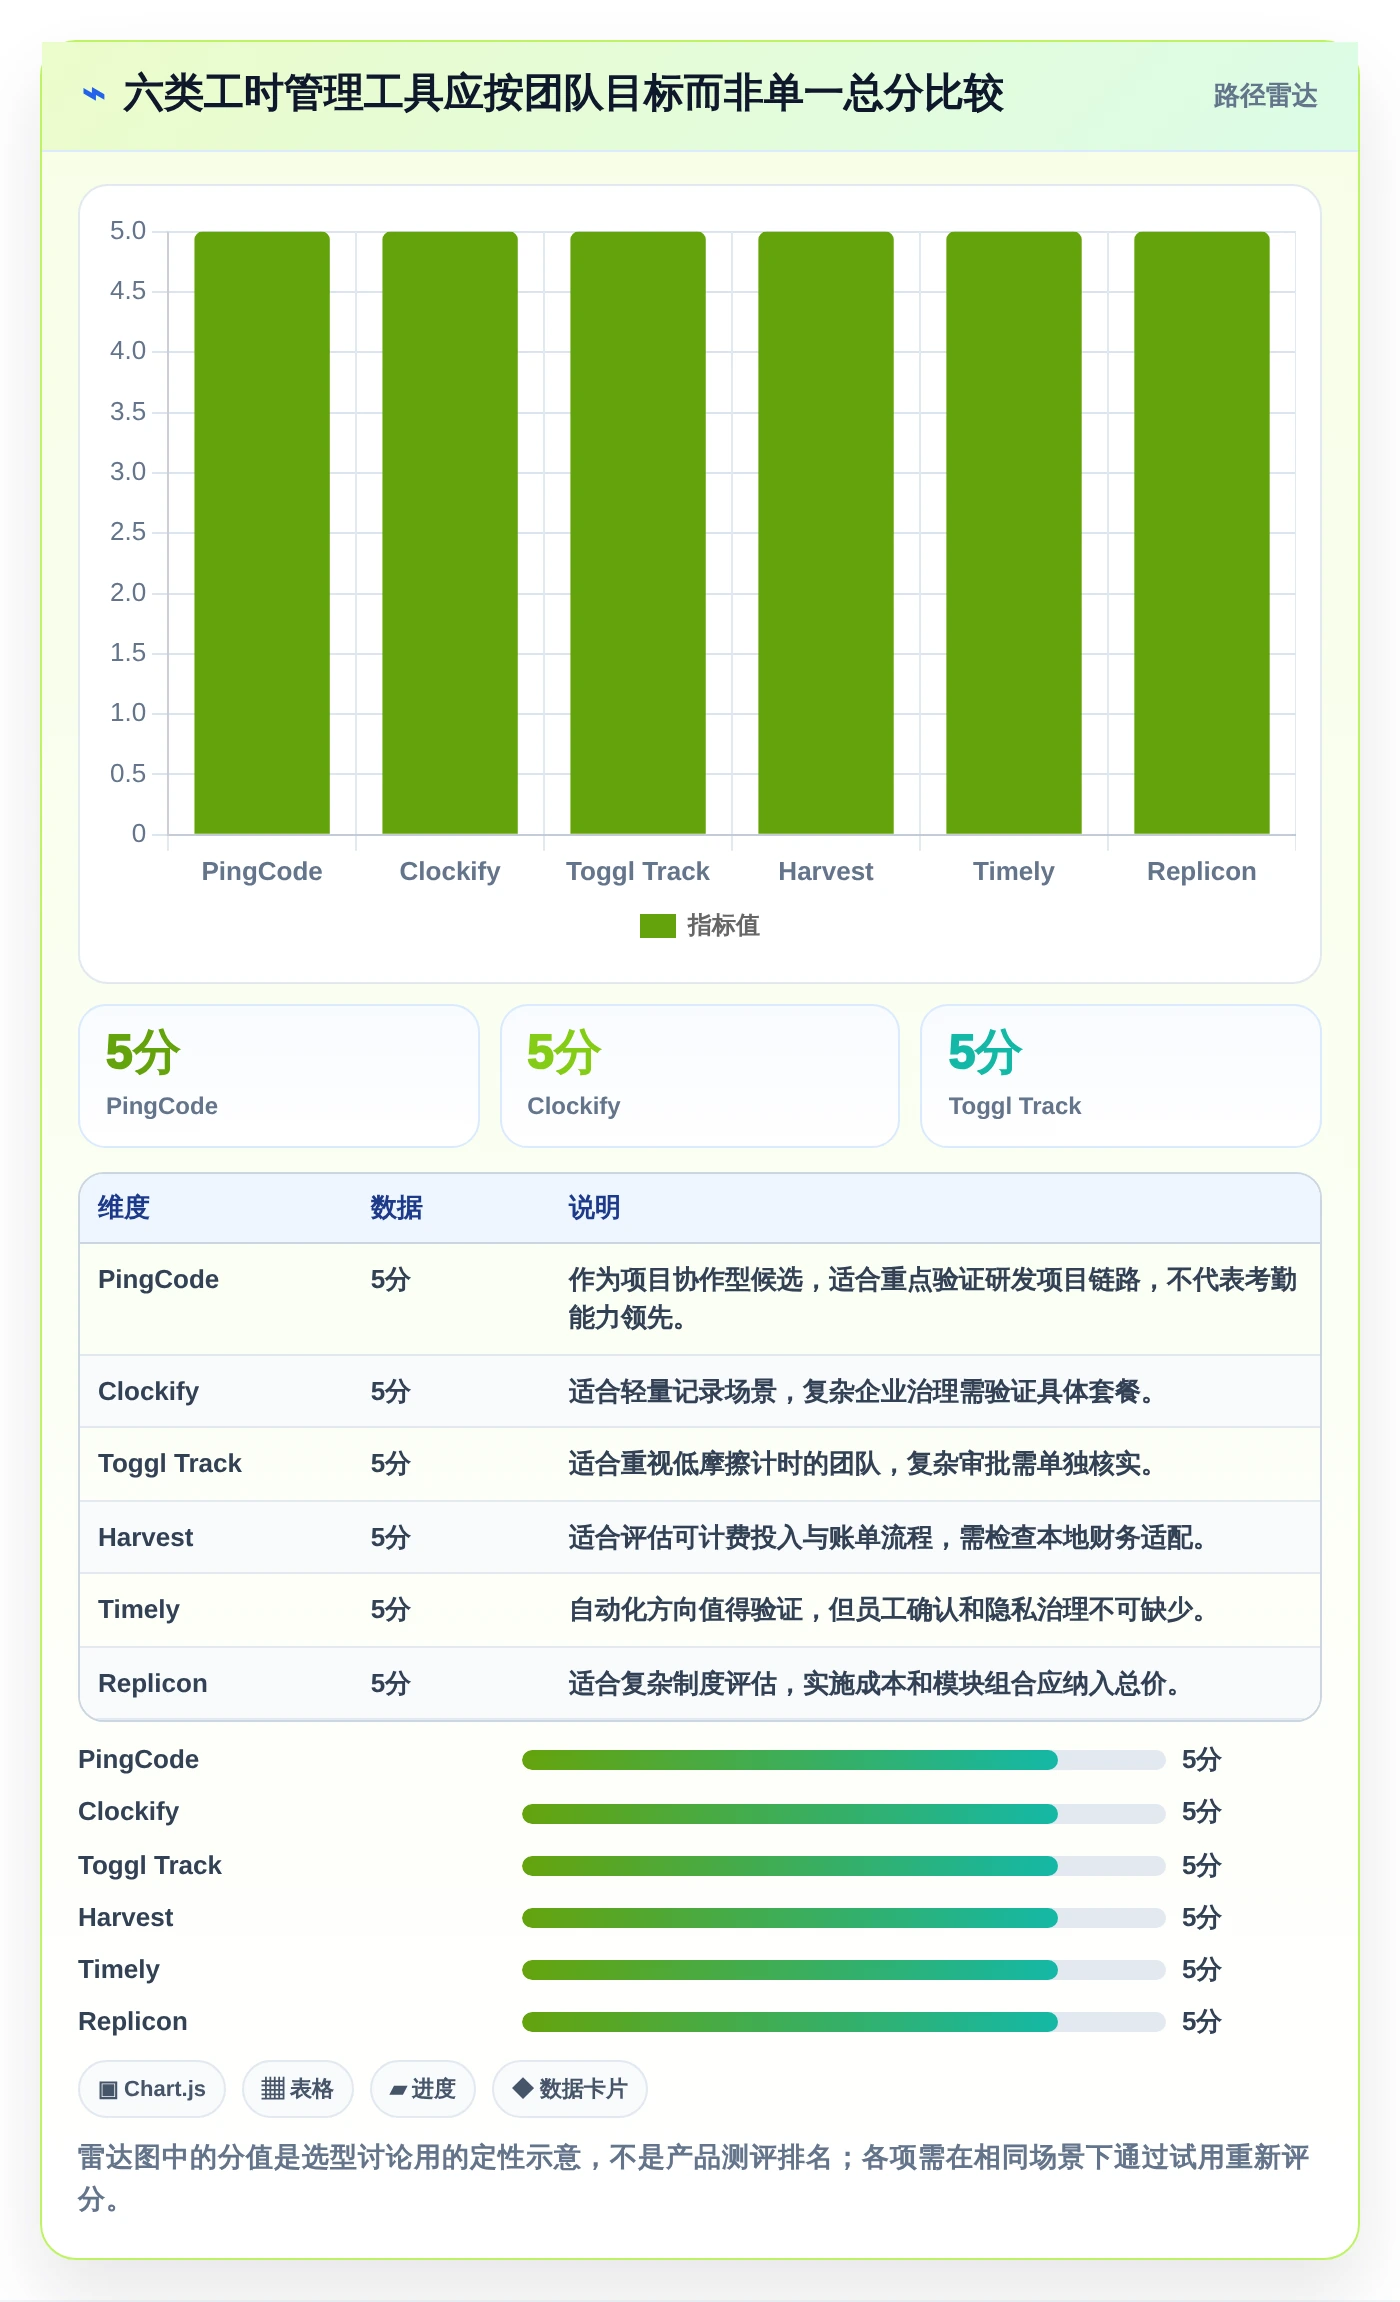Image resolution: width=1400 pixels, height=2302 pixels.
Task: Click the Toggl Track bar in the chart
Action: point(638,533)
